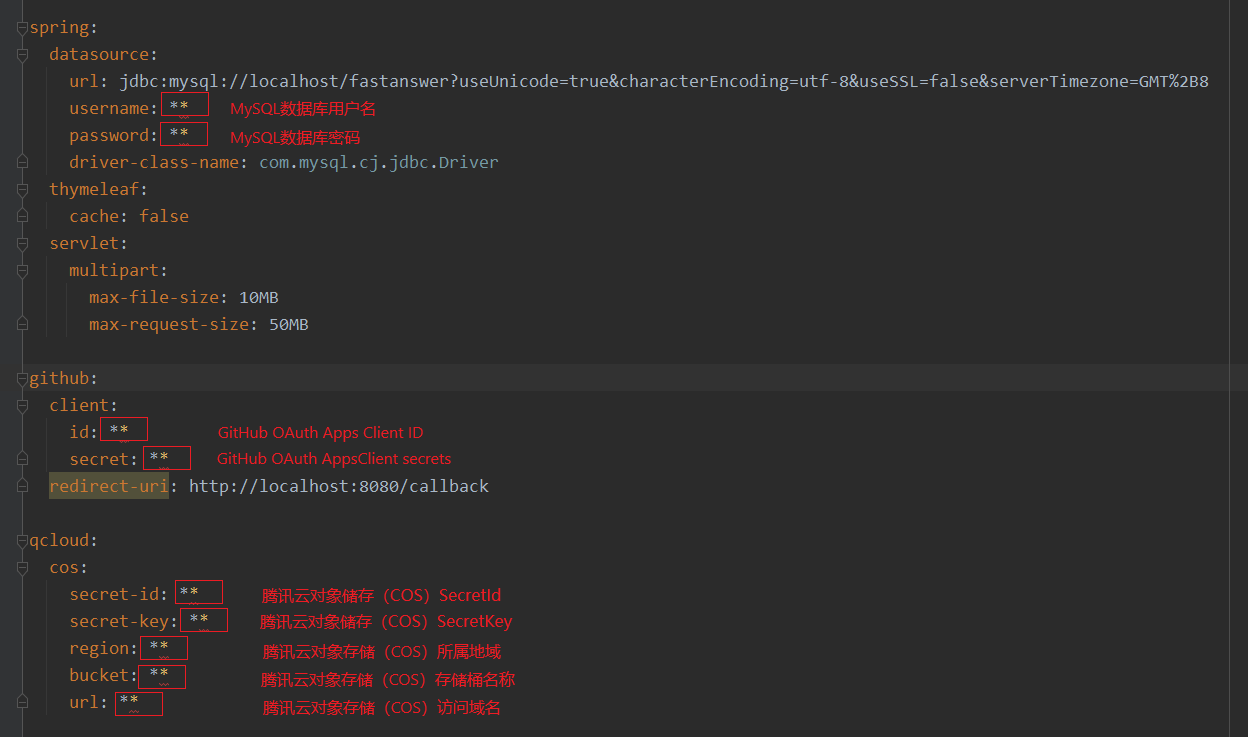1248x737 pixels.
Task: Collapse the spring block fold marker
Action: (22, 28)
